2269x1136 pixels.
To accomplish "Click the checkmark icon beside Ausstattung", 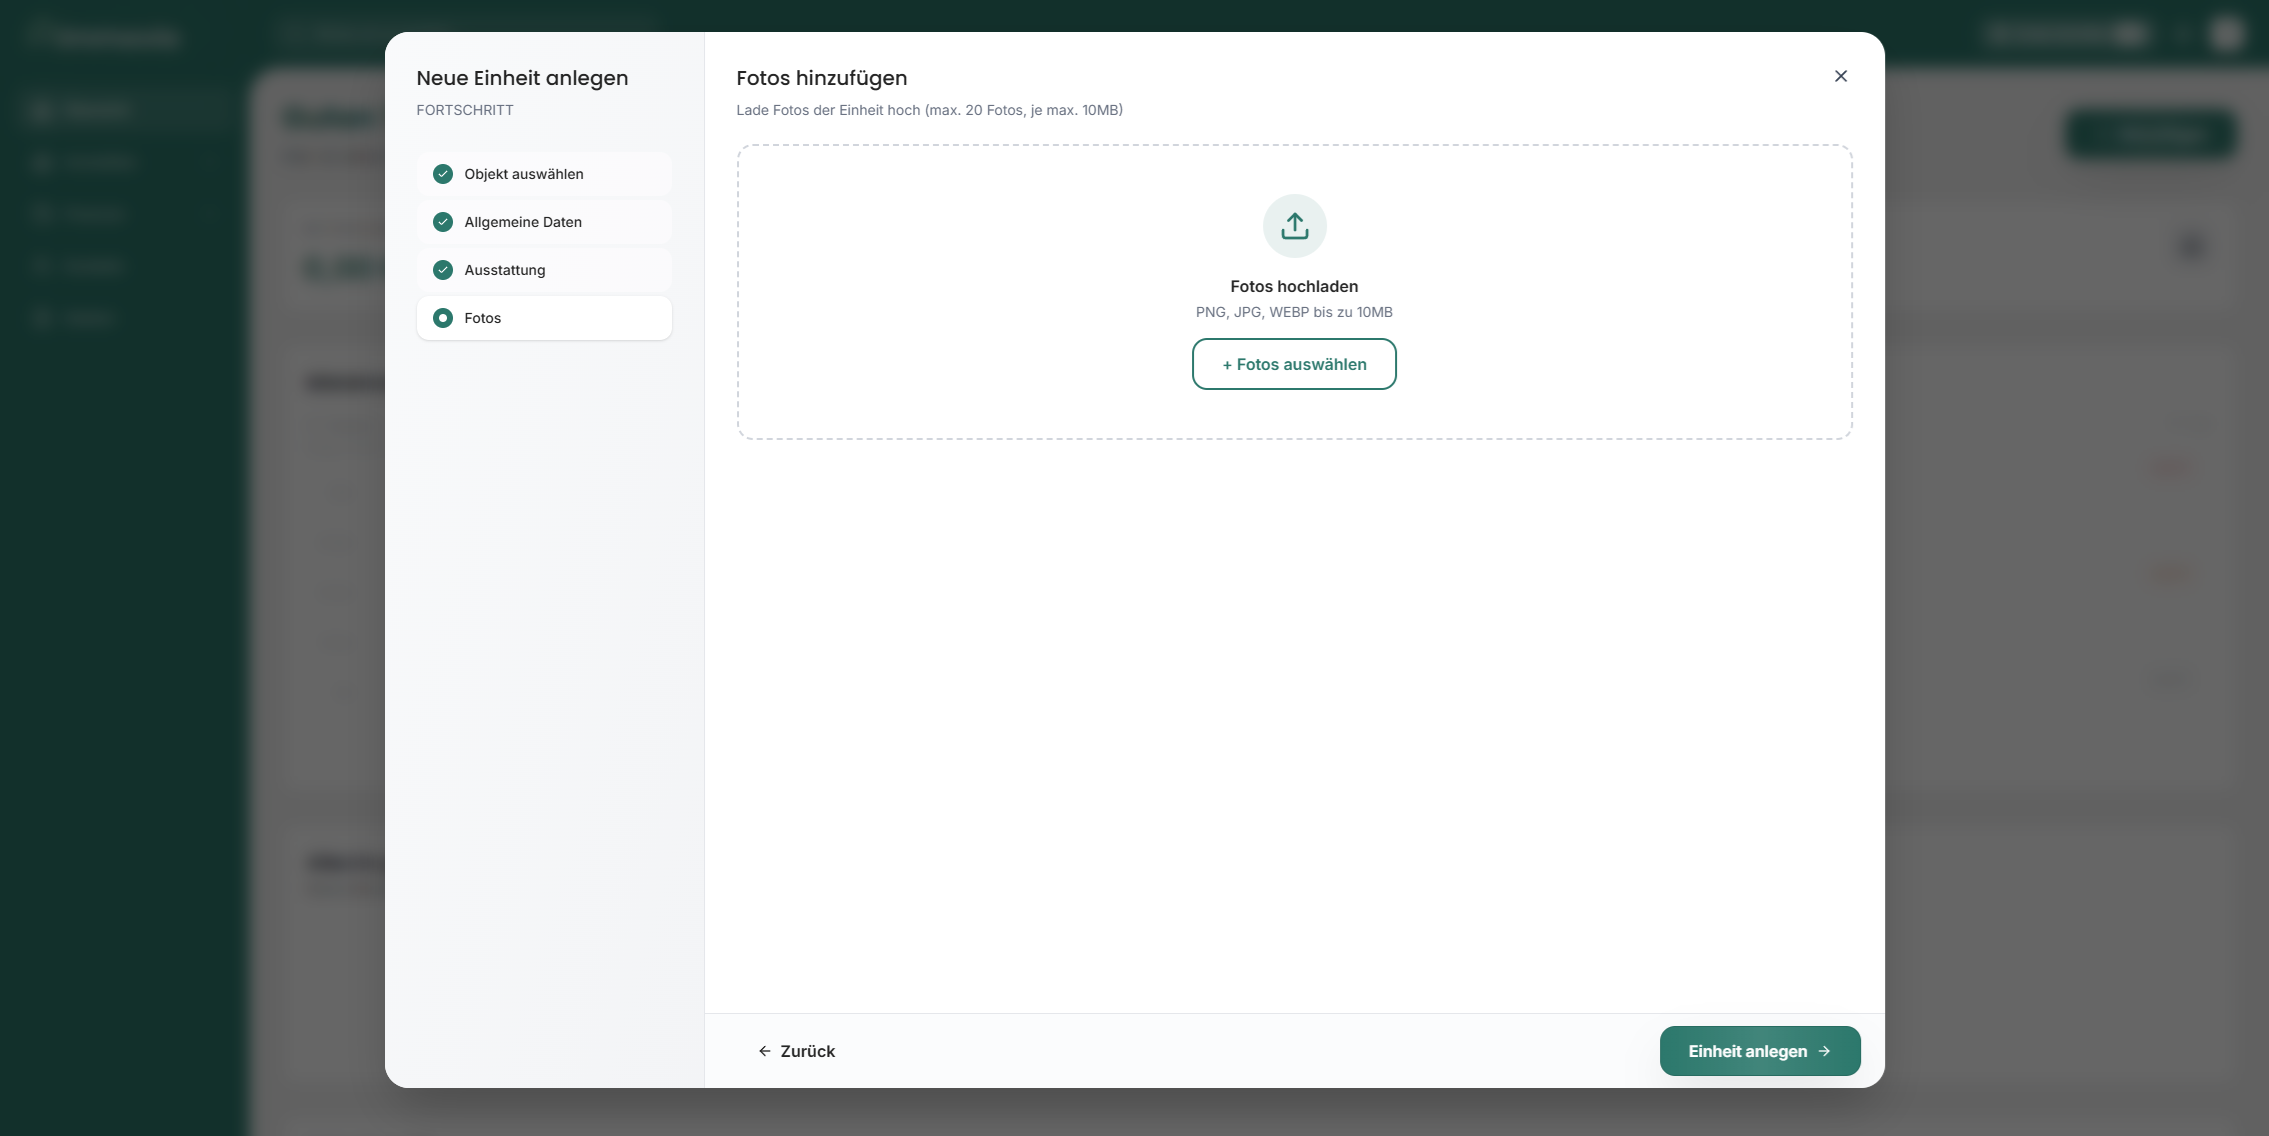I will (x=443, y=270).
